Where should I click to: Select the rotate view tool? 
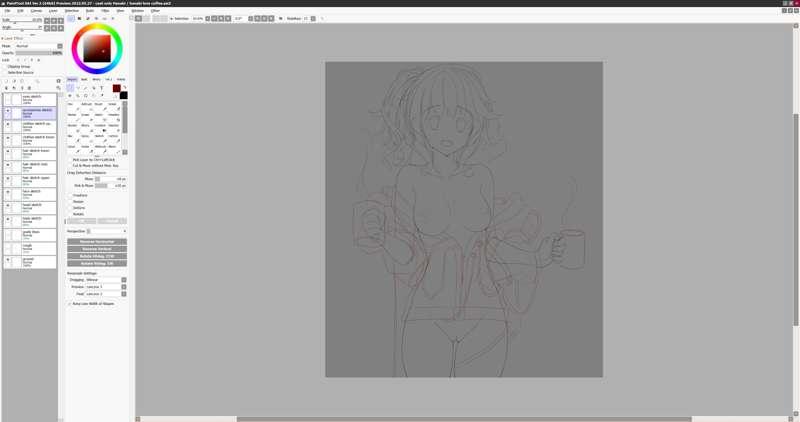point(86,95)
